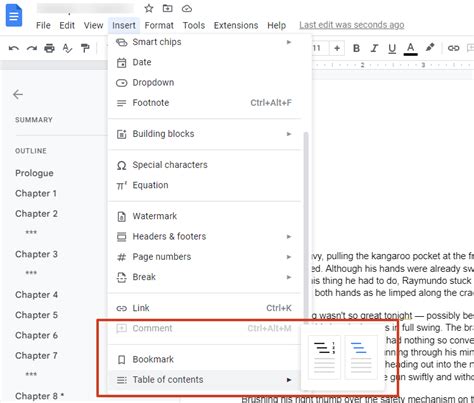
Task: Open the Tools menu
Action: coord(194,25)
